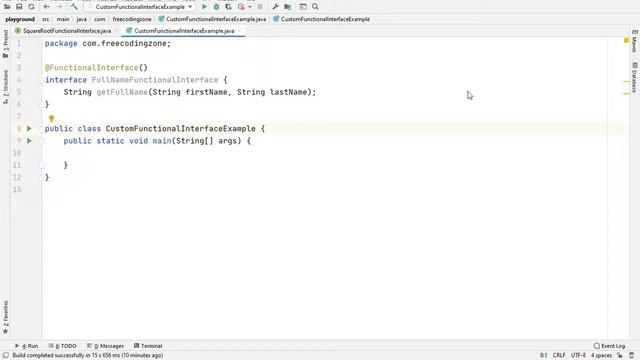This screenshot has width=640, height=360.
Task: Click the build completed status message
Action: 88,356
